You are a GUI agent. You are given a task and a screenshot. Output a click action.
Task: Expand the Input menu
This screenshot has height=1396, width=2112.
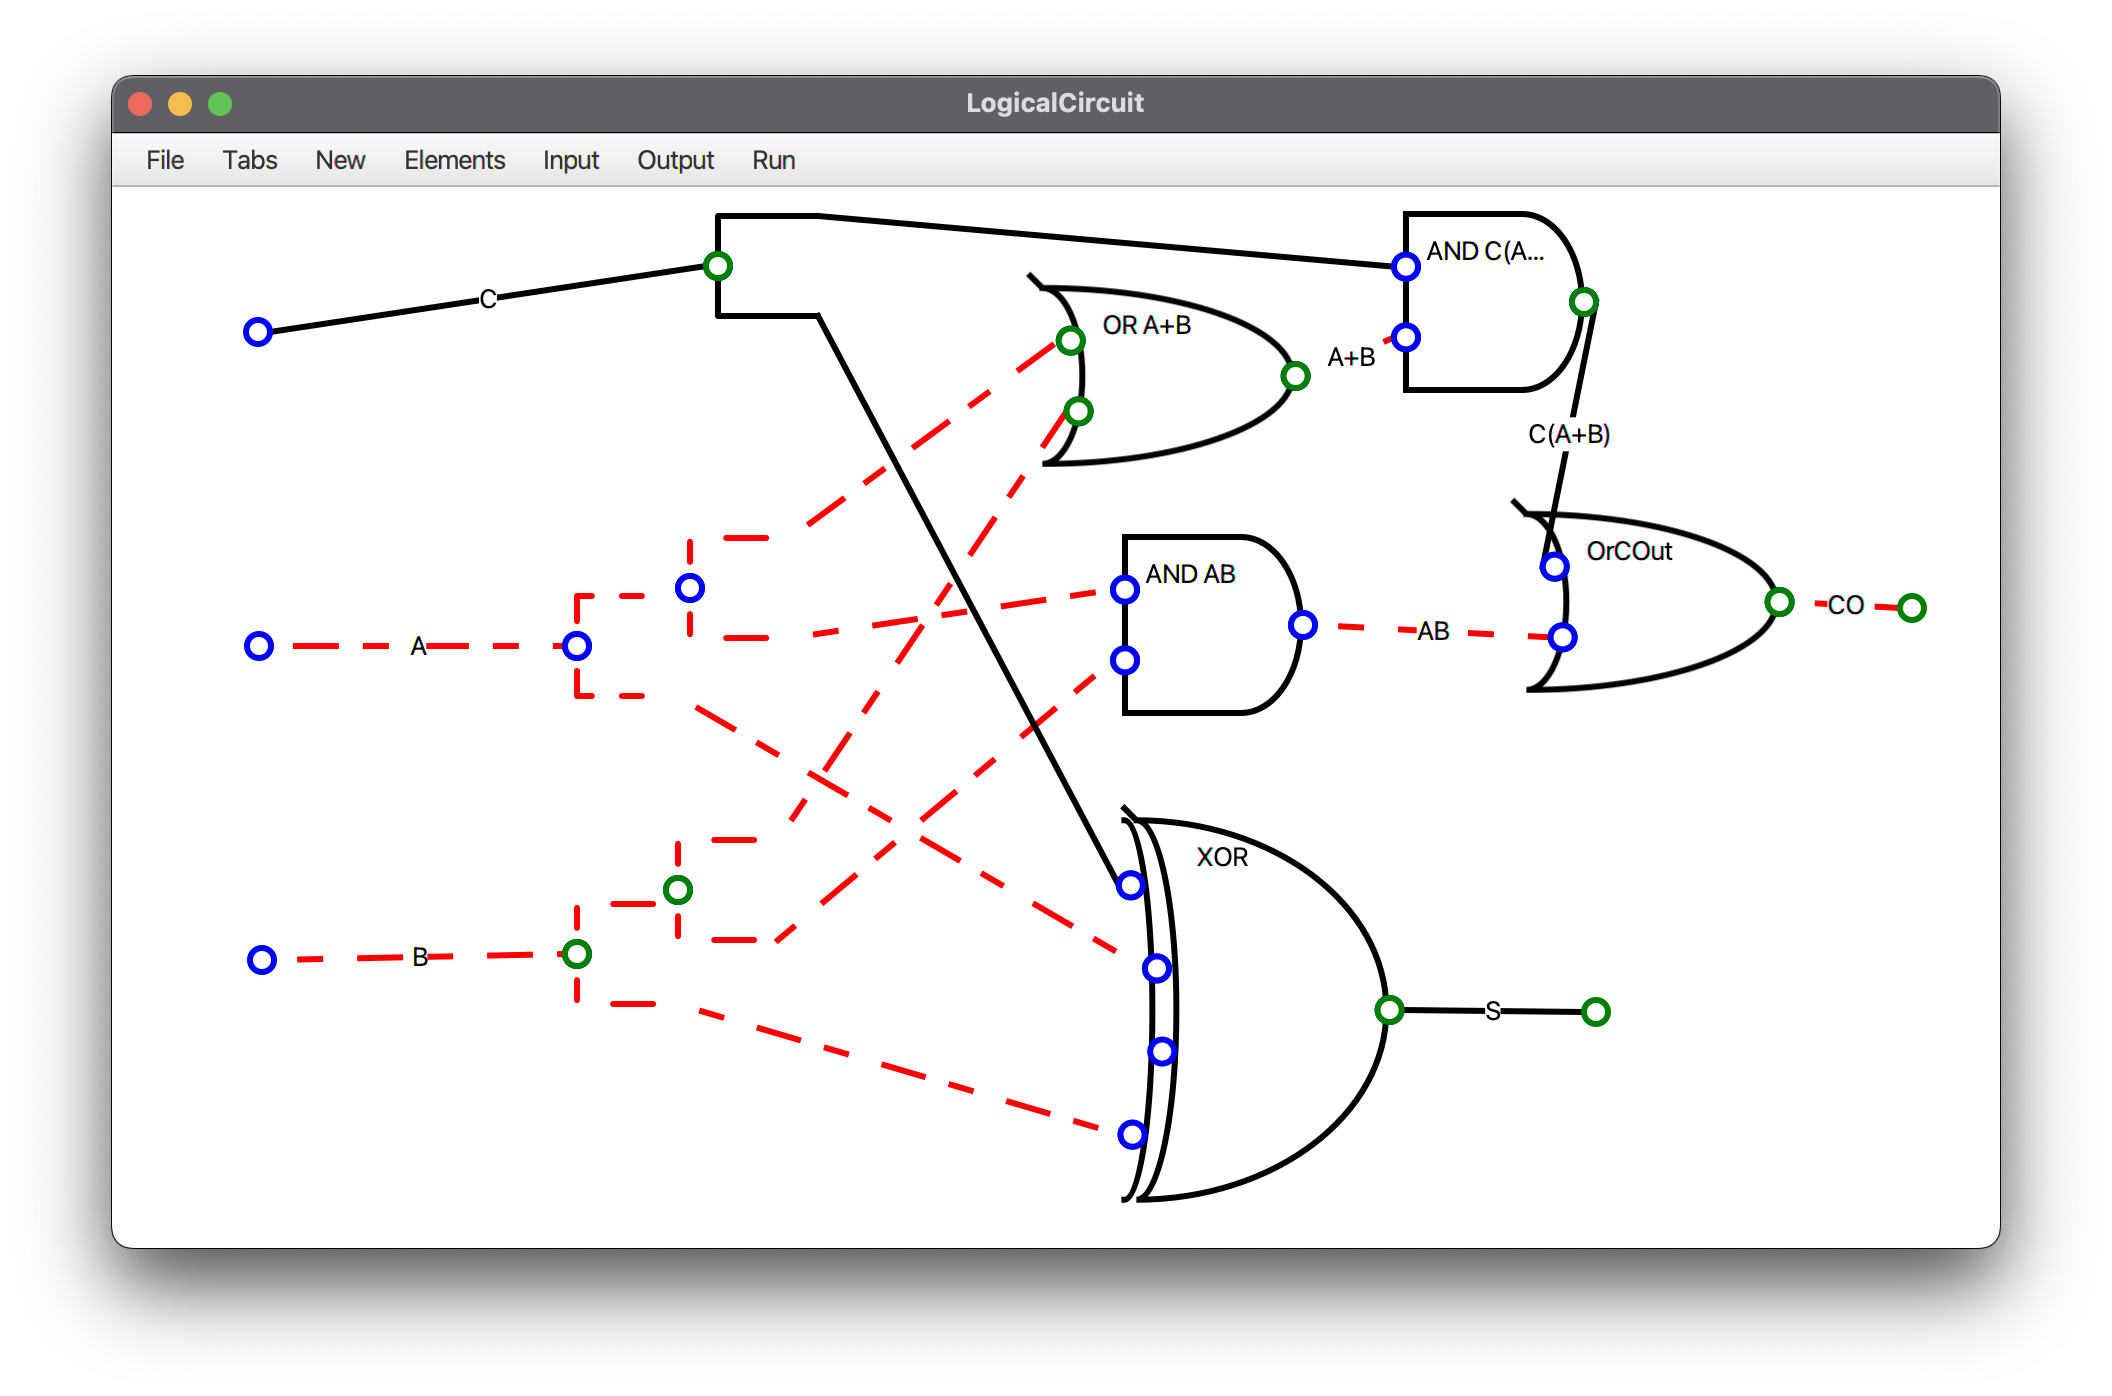[x=570, y=160]
